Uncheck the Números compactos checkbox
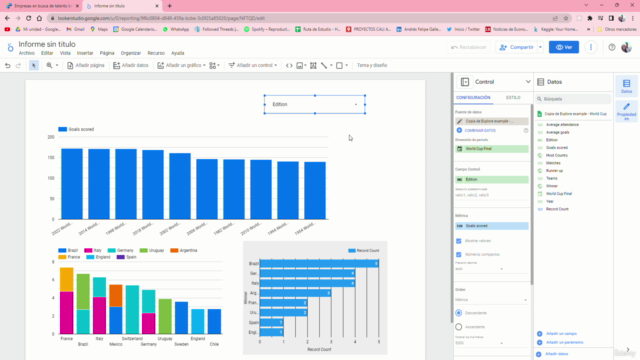This screenshot has width=640, height=360. [x=459, y=254]
